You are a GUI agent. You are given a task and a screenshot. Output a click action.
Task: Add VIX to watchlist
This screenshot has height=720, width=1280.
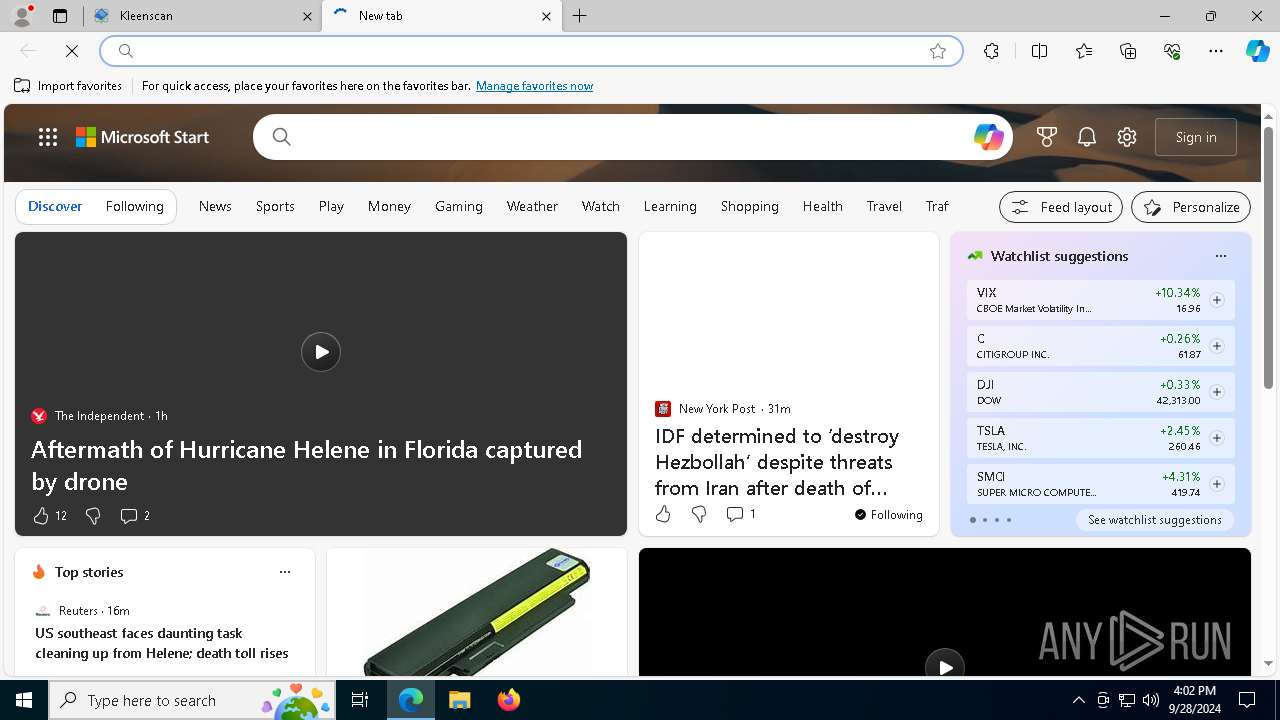[x=1217, y=300]
